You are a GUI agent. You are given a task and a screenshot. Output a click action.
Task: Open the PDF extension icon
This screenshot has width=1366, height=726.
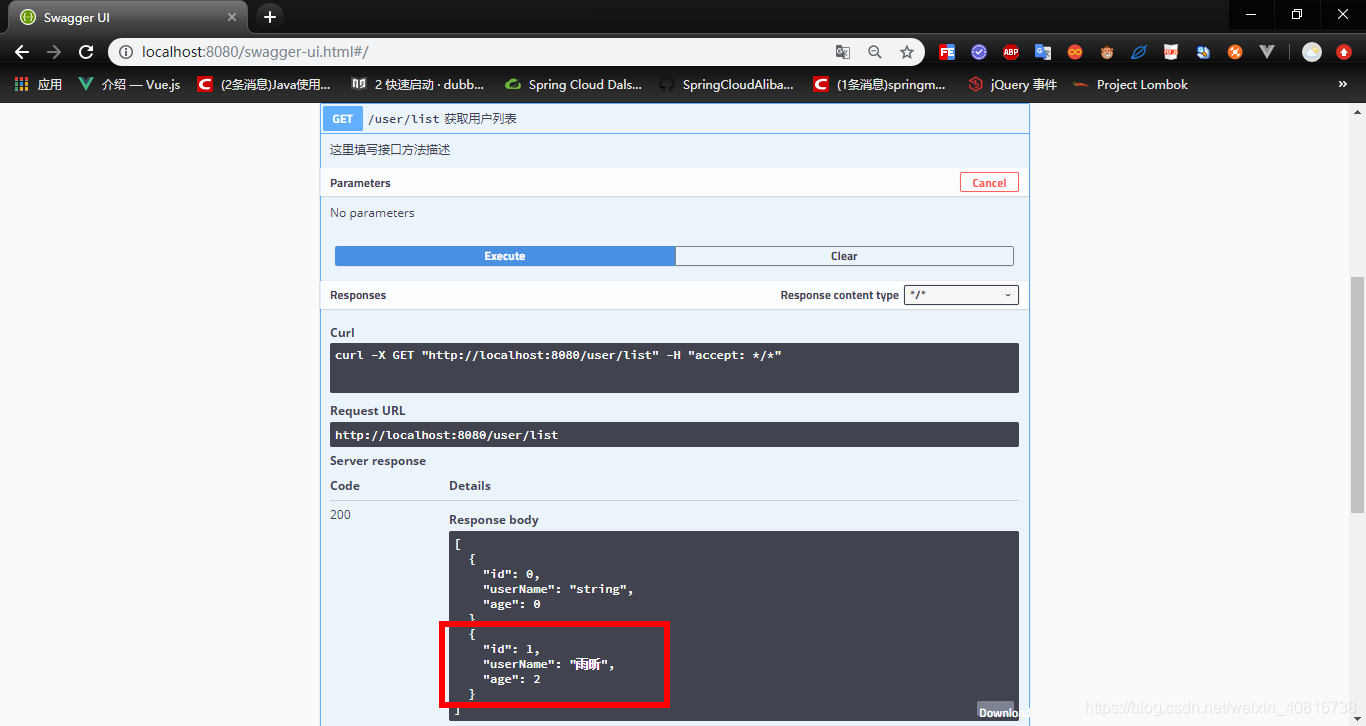tap(1171, 52)
